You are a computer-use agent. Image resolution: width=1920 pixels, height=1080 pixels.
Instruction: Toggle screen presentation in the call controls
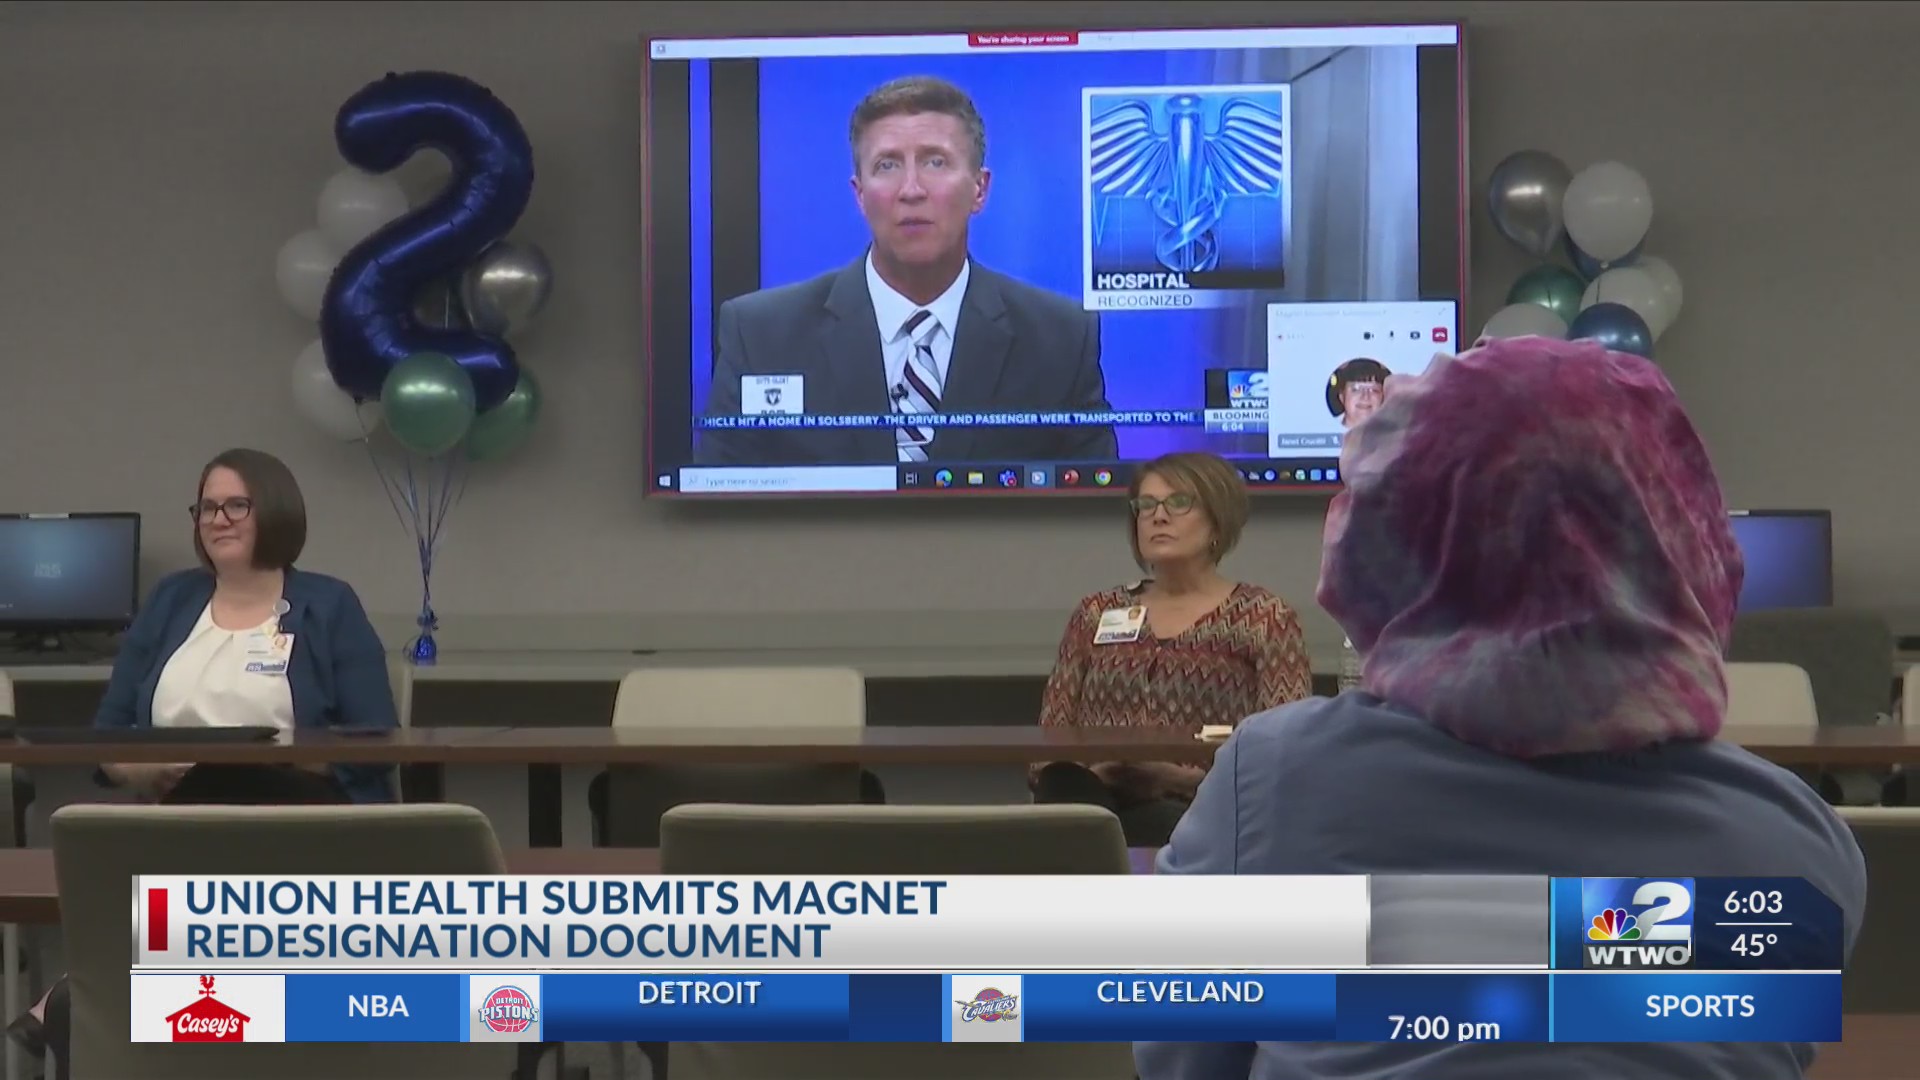point(1414,335)
